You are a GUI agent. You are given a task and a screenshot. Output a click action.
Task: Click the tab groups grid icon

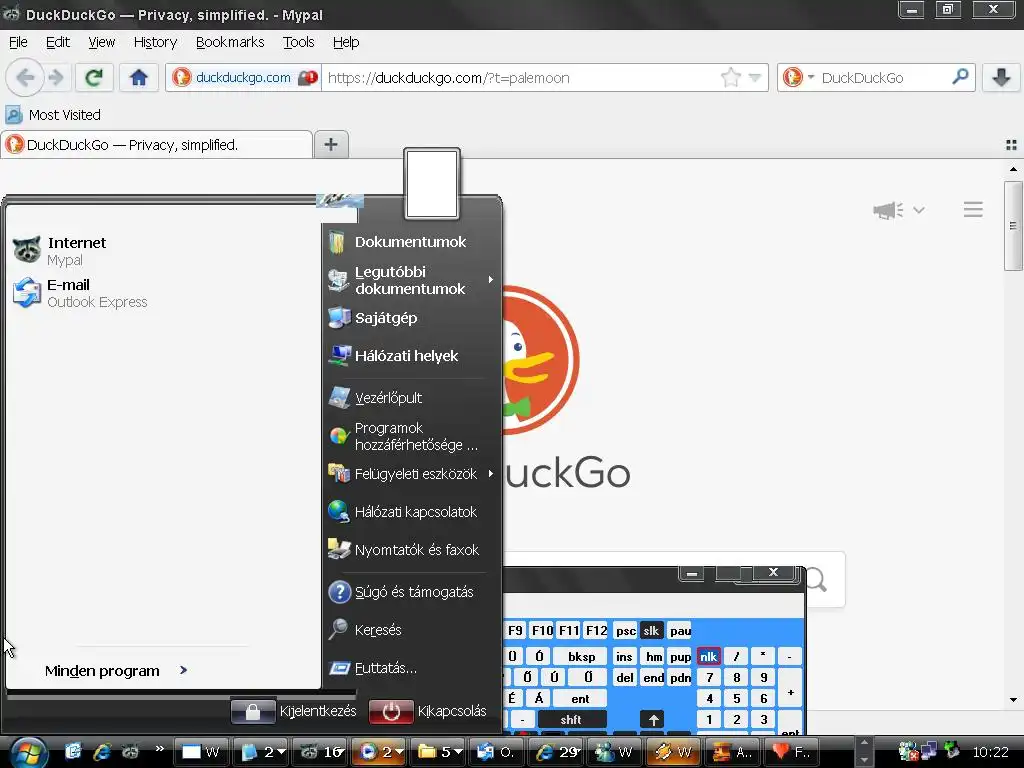[x=1011, y=145]
